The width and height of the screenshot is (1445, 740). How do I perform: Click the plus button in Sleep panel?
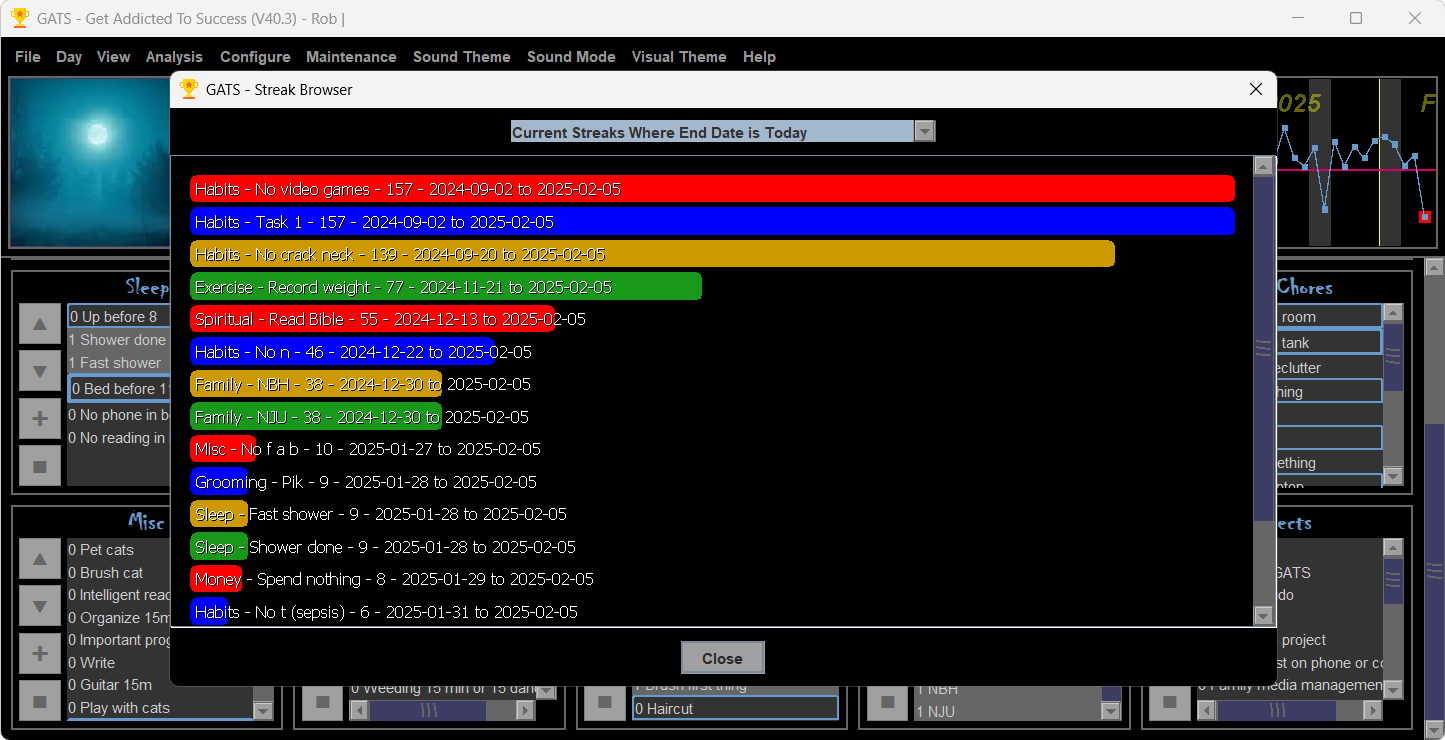40,418
